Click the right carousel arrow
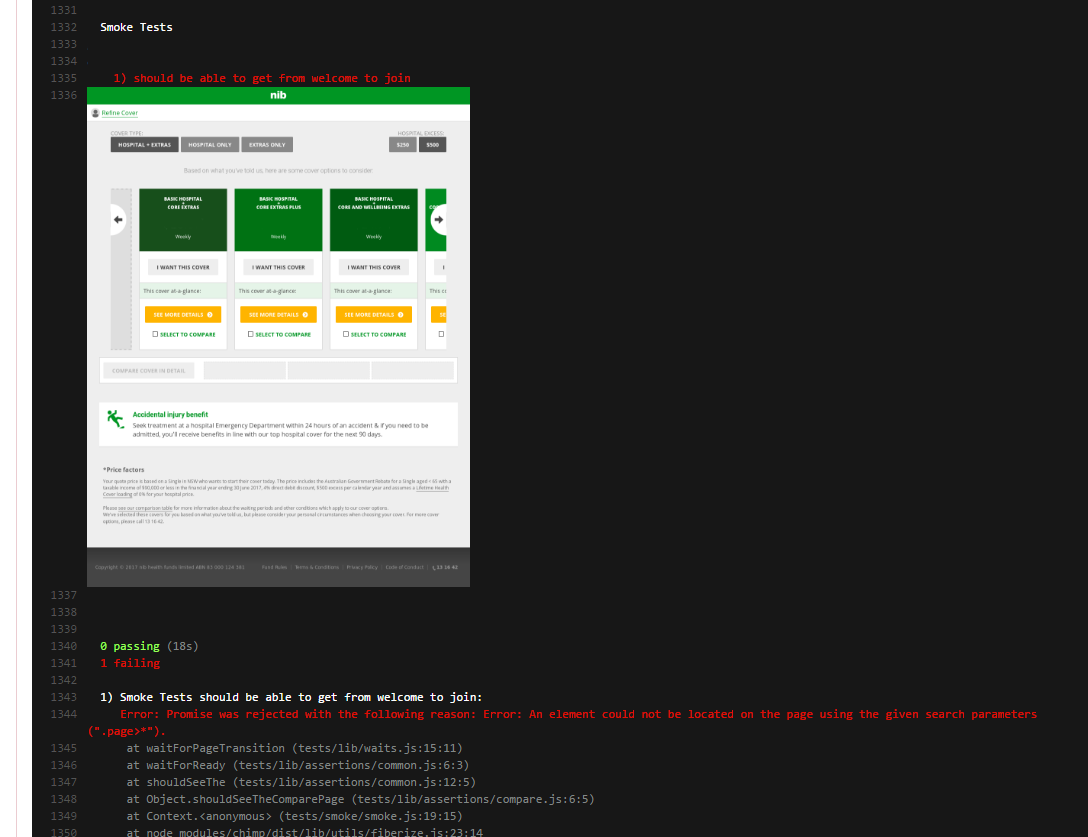Viewport: 1088px width, 837px height. (x=437, y=219)
